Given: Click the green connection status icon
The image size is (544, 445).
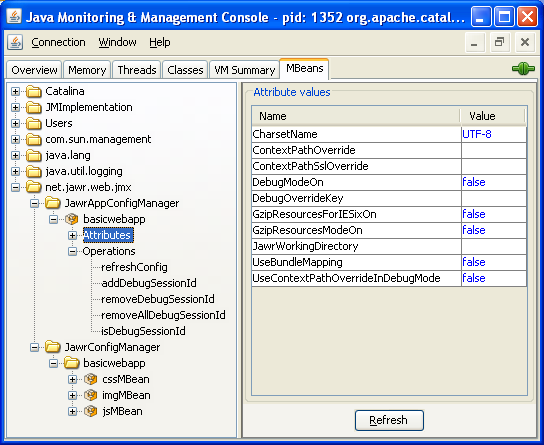Looking at the screenshot, I should click(x=523, y=68).
